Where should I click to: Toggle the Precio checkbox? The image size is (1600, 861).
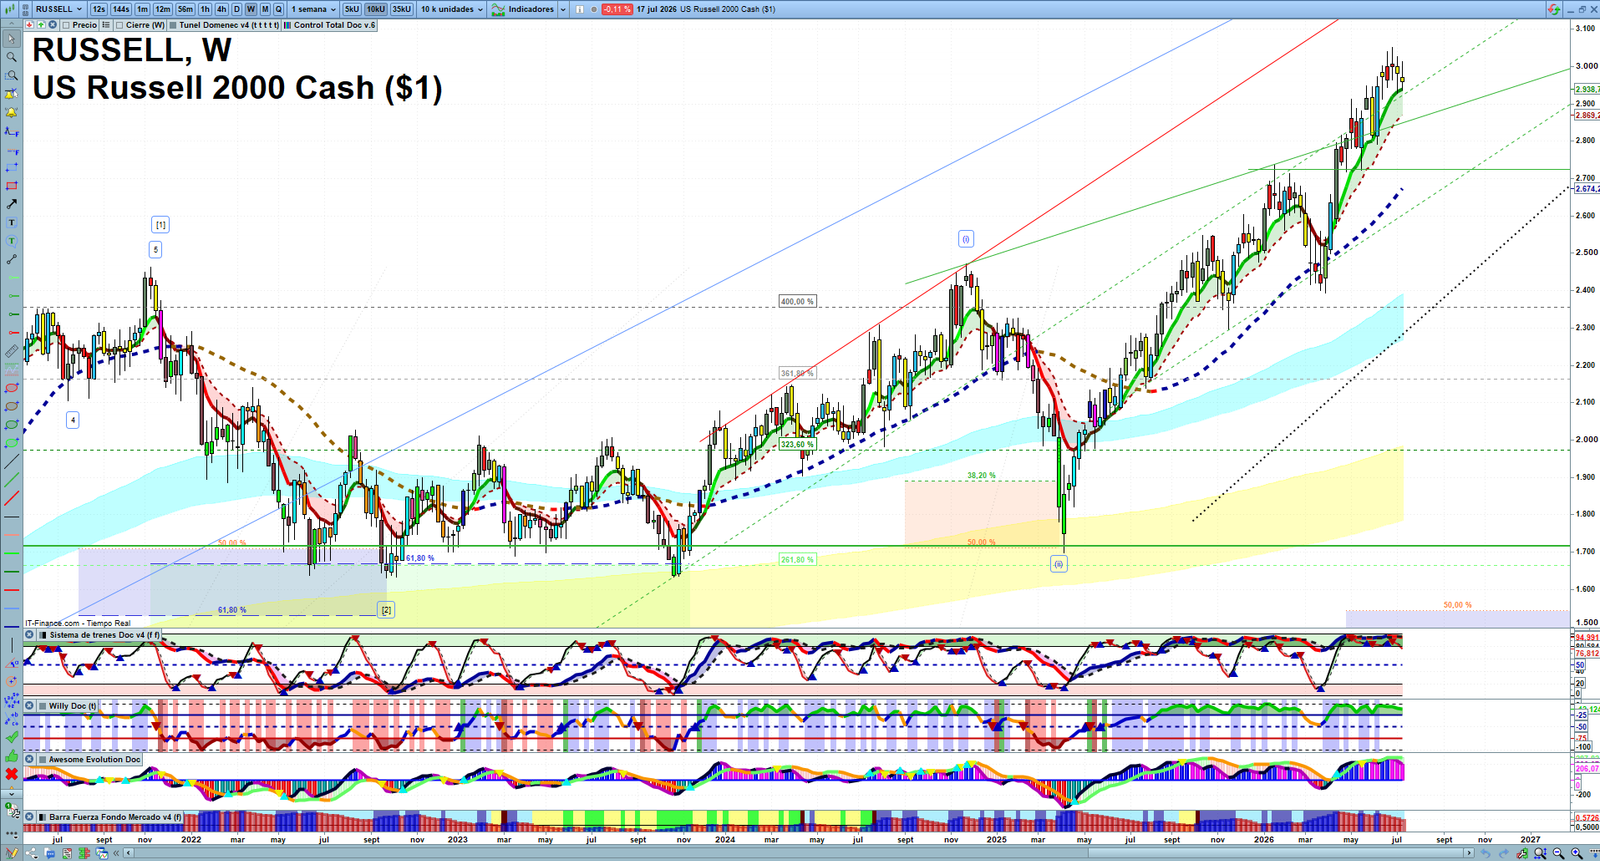tap(66, 25)
